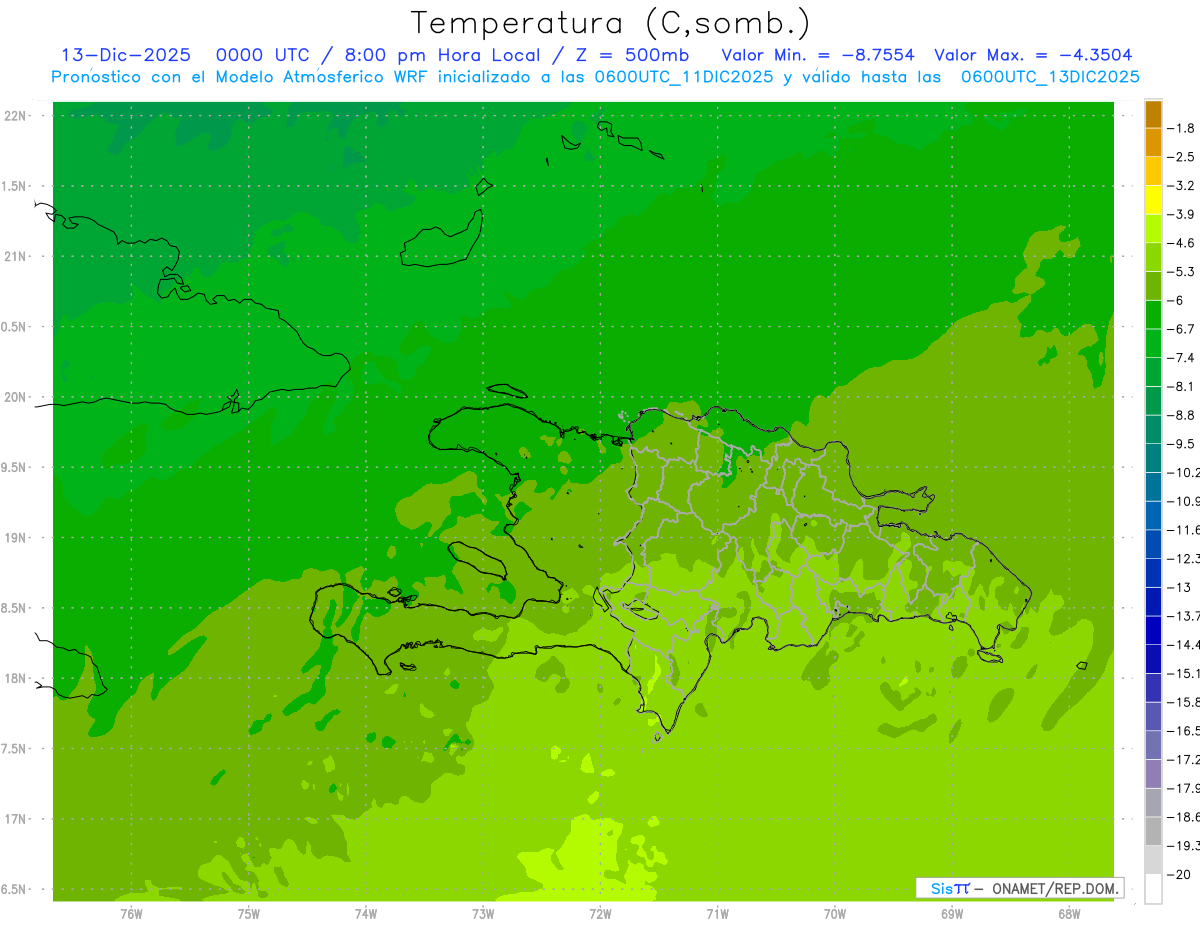The width and height of the screenshot is (1200, 927).
Task: Click colorbar value '-20'
Action: pyautogui.click(x=1178, y=874)
